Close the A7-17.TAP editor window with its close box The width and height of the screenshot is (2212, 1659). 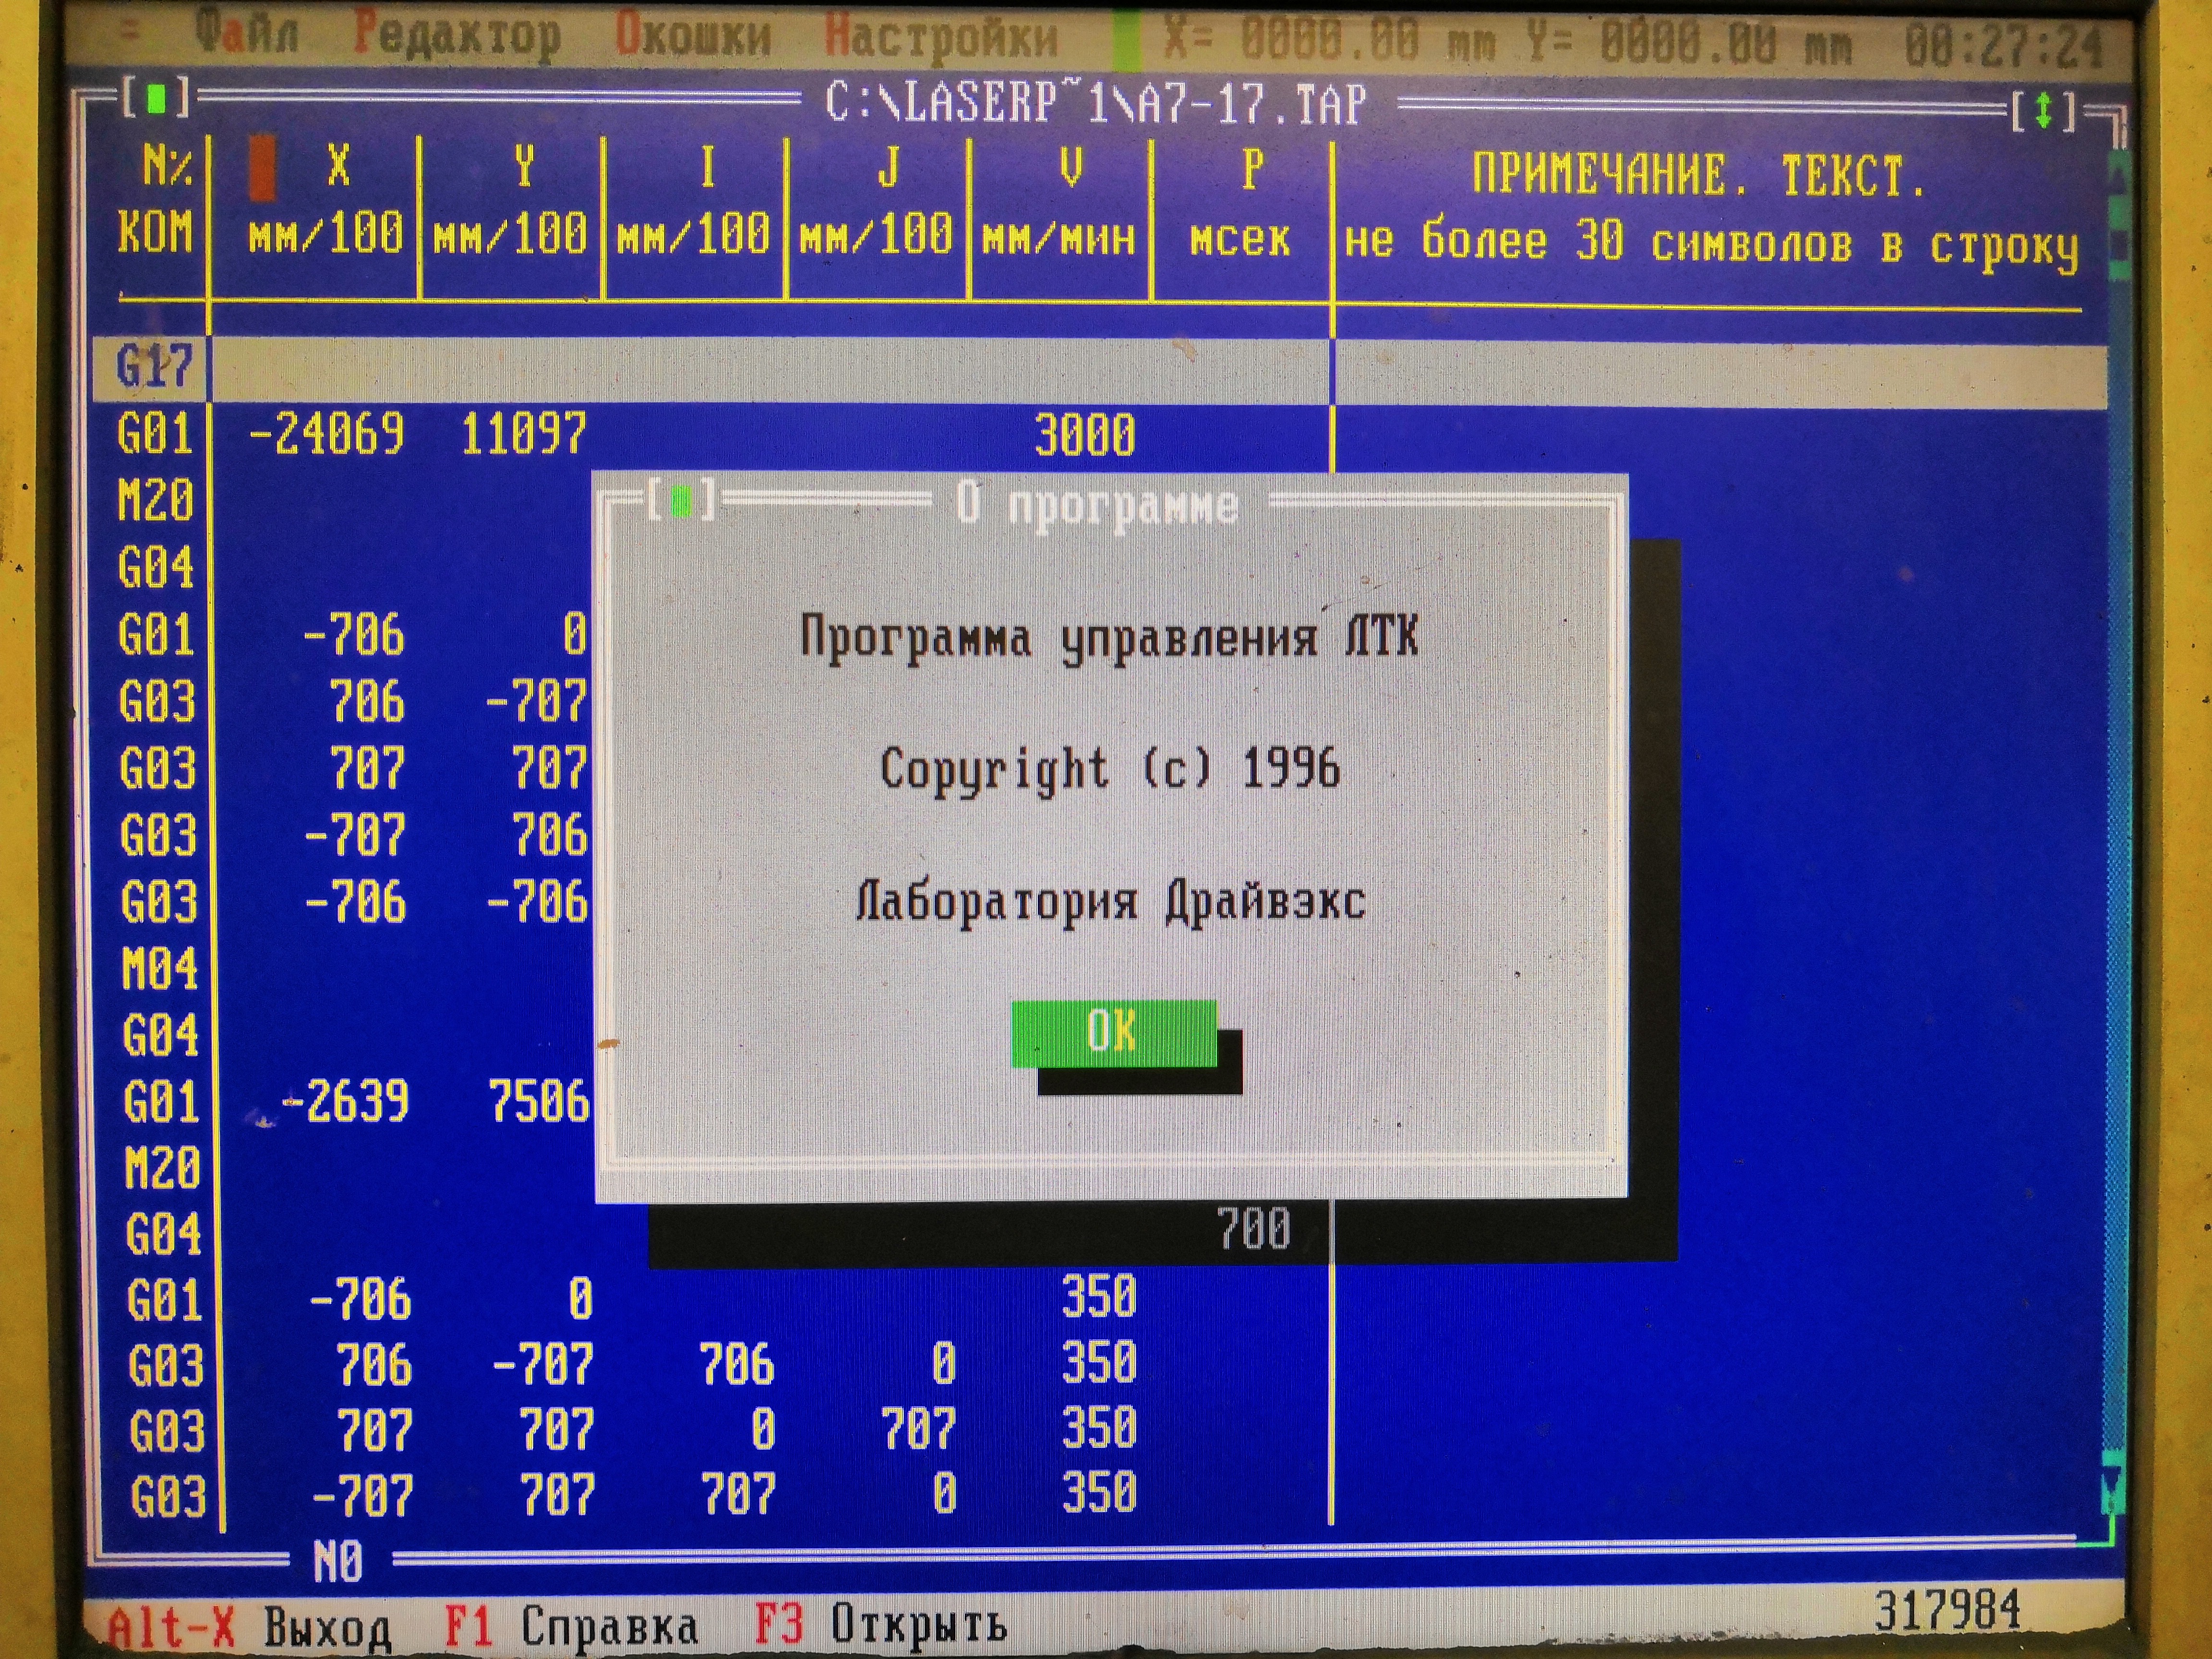click(156, 99)
